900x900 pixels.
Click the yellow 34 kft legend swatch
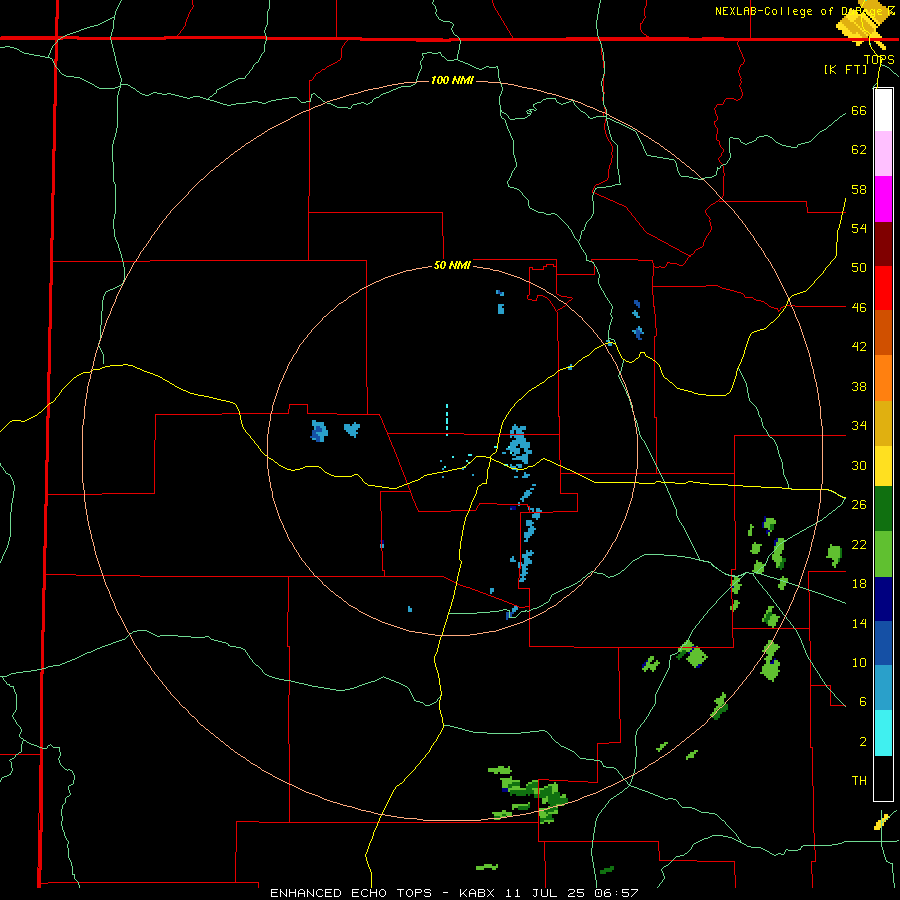883,465
